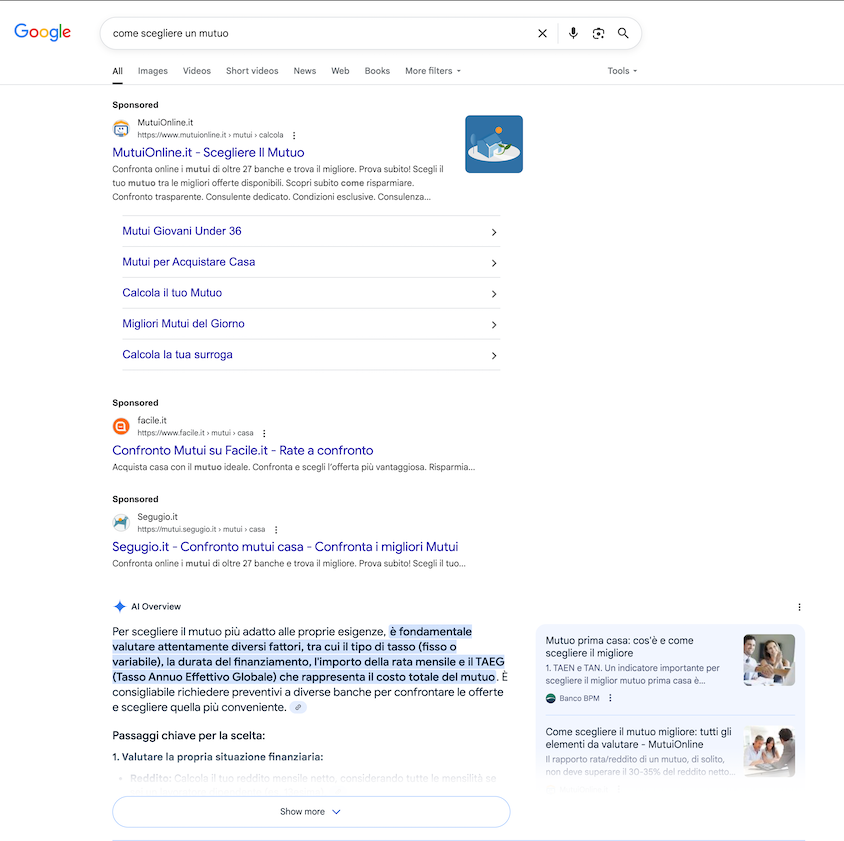Open 'Mutuo prima casa' Banco BPM source

(x=619, y=647)
